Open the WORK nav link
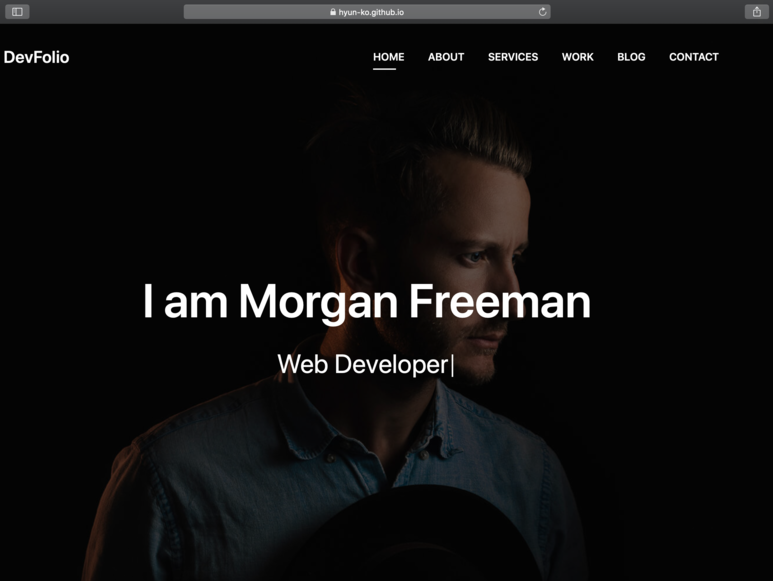Viewport: 773px width, 581px height. pos(578,57)
